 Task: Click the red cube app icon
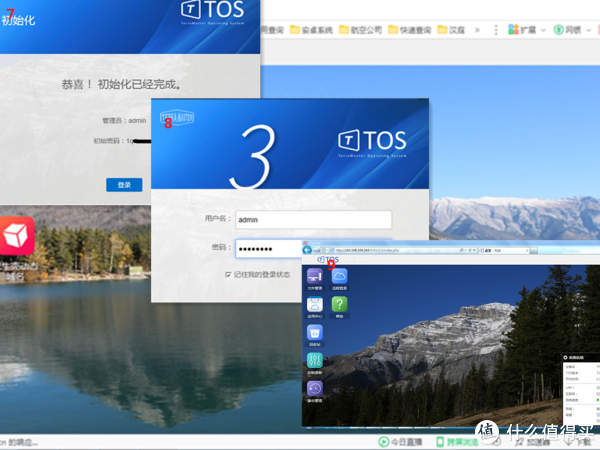click(x=17, y=237)
